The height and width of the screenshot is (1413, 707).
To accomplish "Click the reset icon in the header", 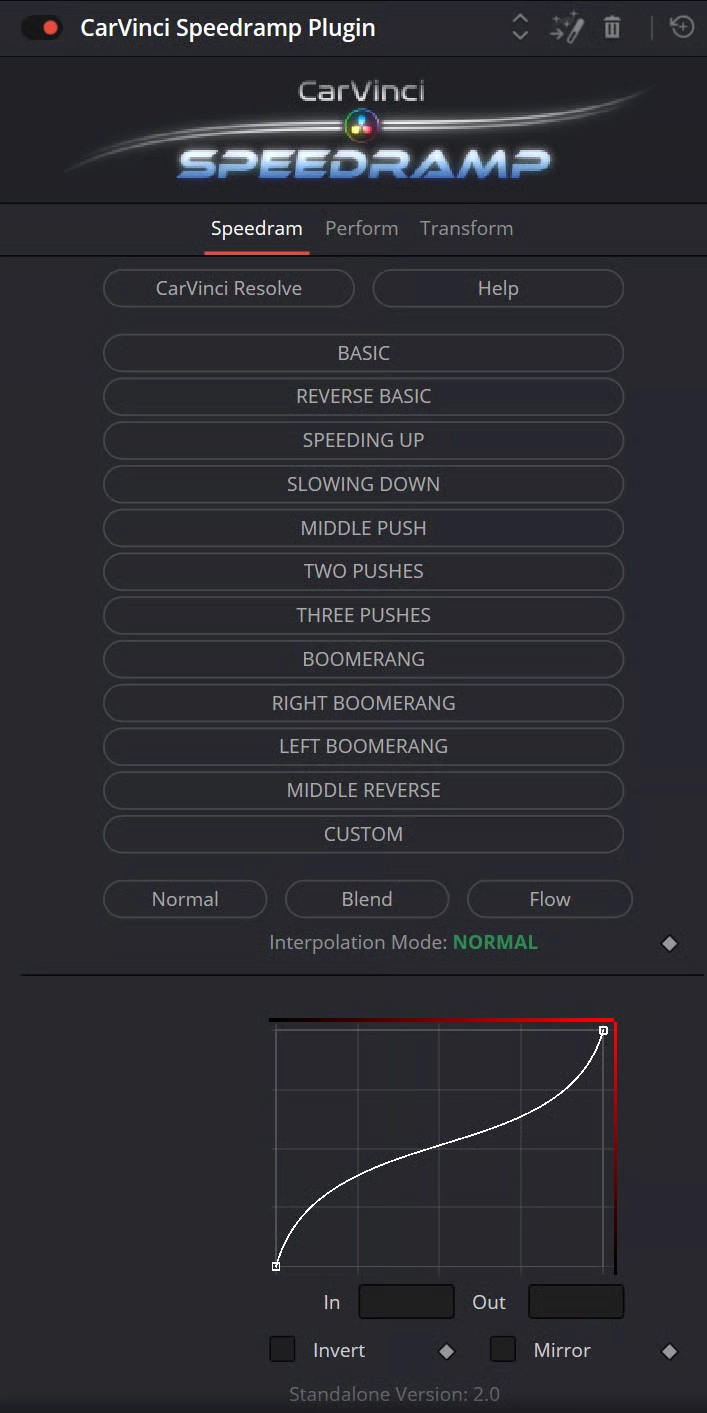I will click(x=682, y=27).
